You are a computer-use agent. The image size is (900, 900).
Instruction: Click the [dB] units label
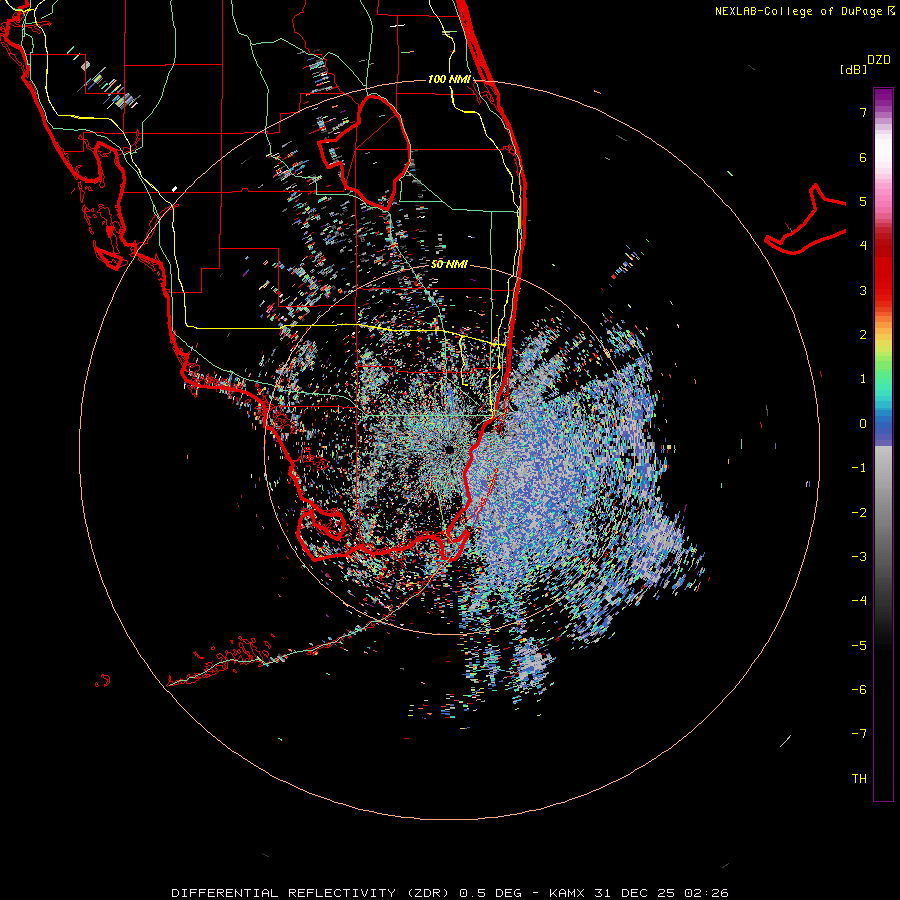[854, 70]
